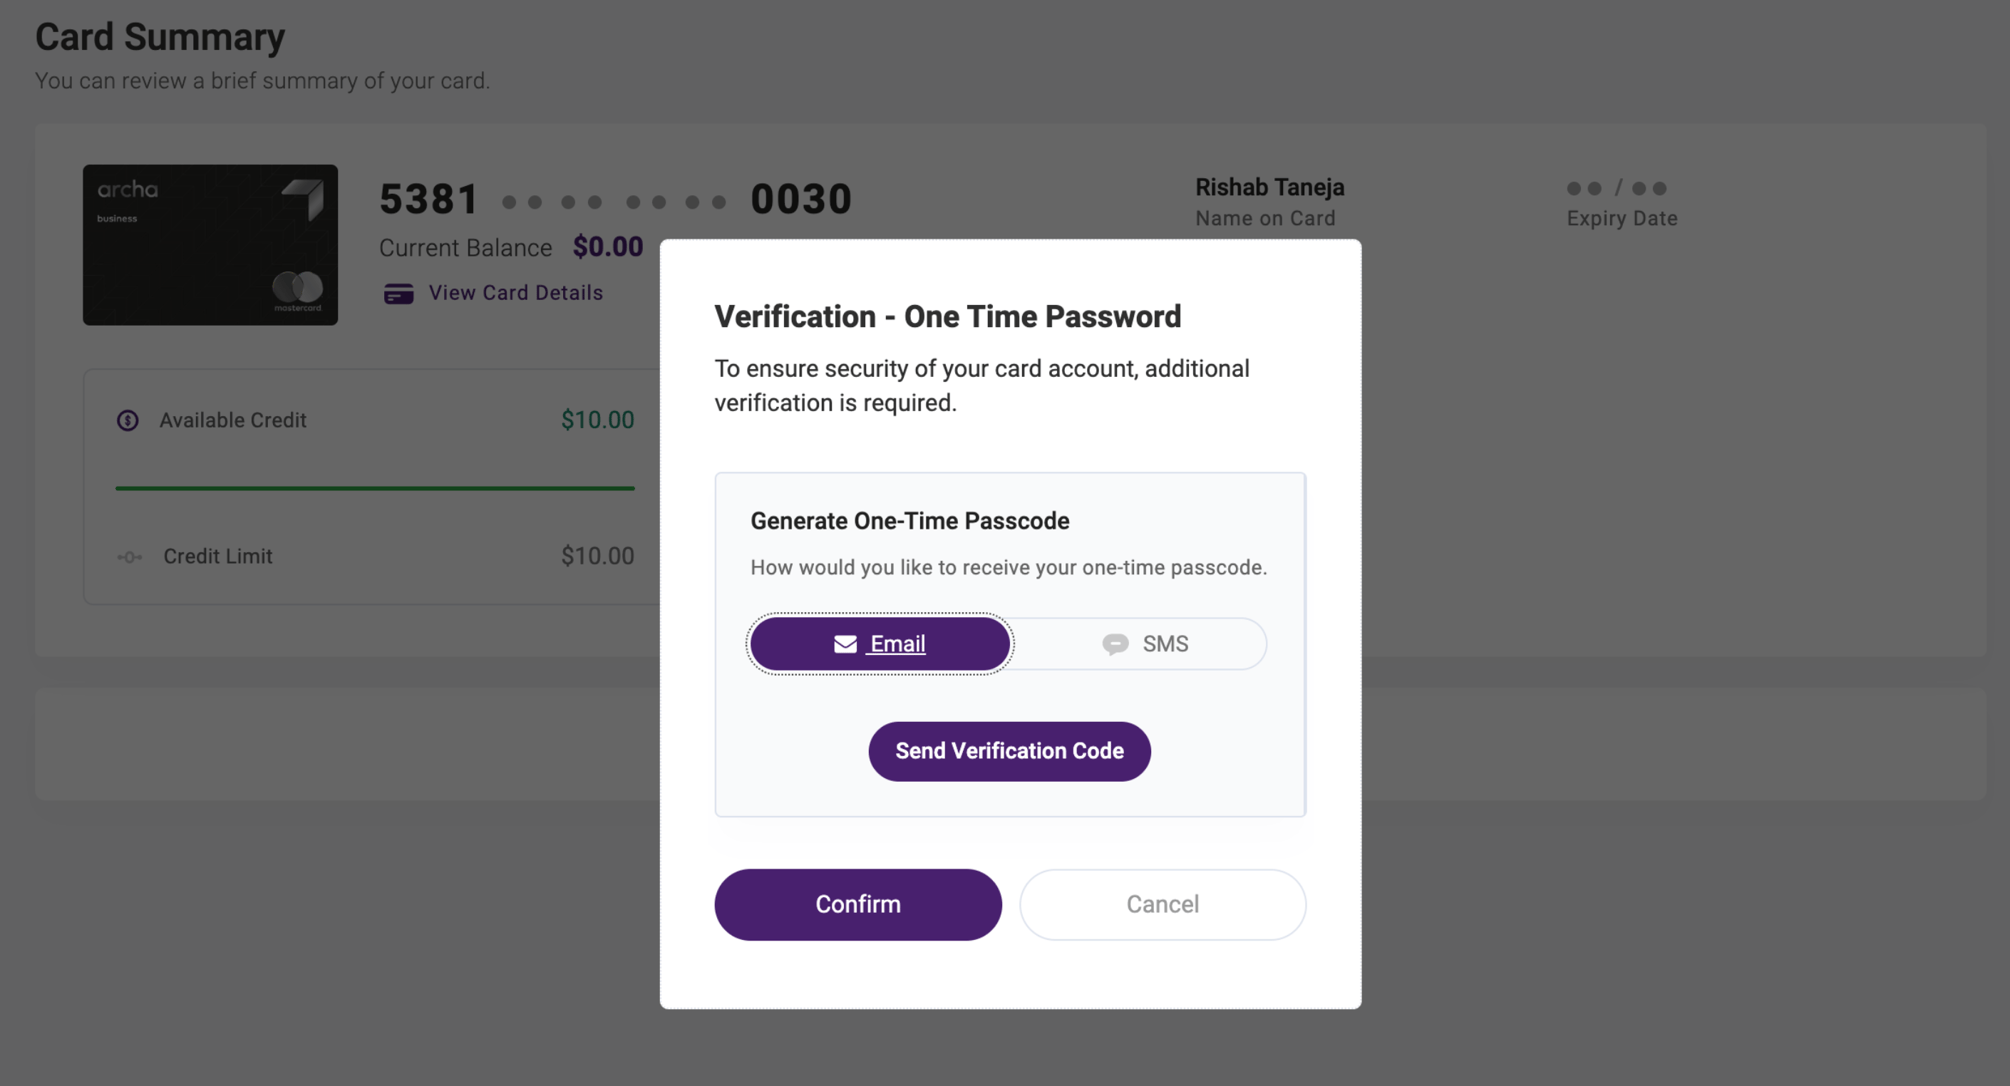Screen dimensions: 2010x1086
Task: Select SMS as passcode delivery method
Action: tap(1144, 644)
